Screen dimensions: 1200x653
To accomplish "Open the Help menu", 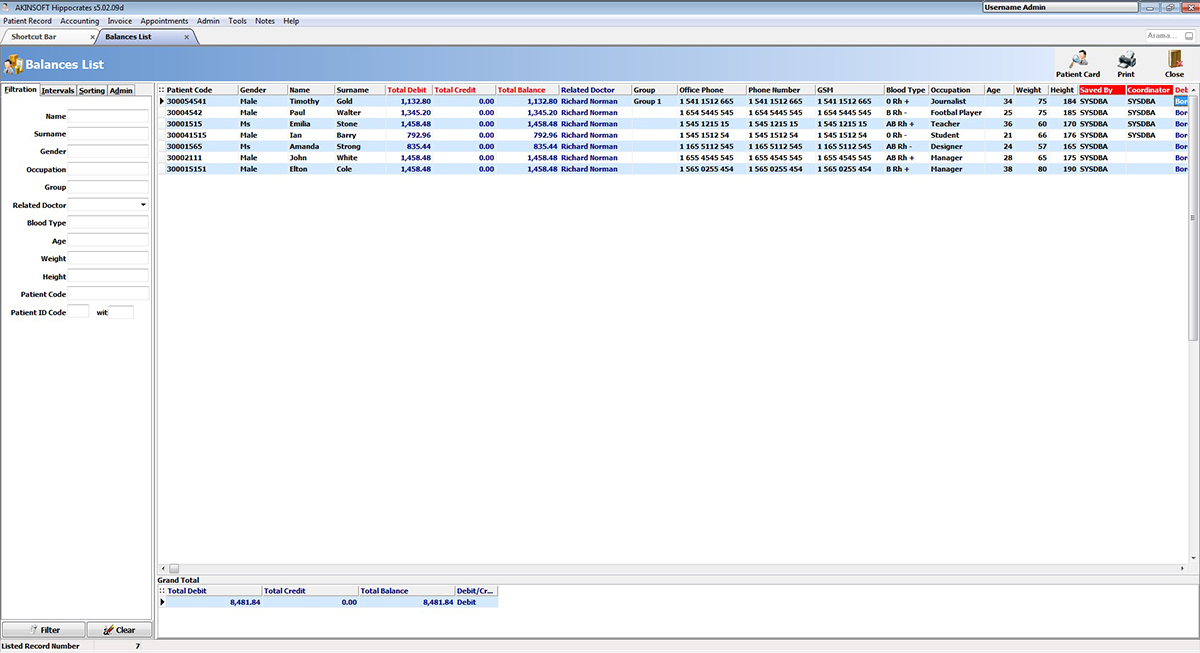I will (291, 21).
